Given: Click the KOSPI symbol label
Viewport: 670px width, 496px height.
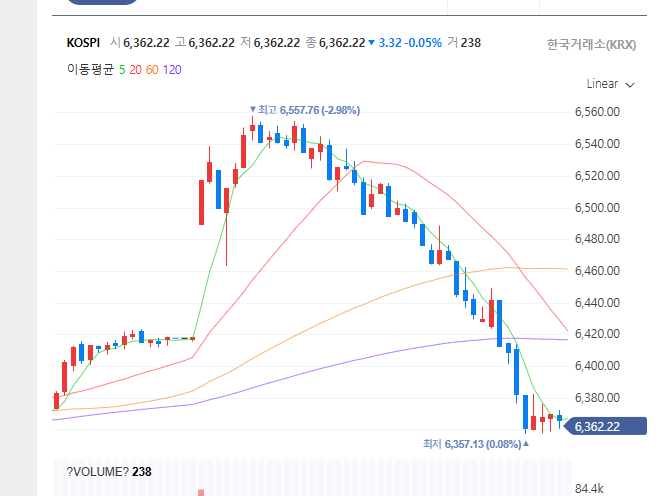Looking at the screenshot, I should tap(84, 43).
